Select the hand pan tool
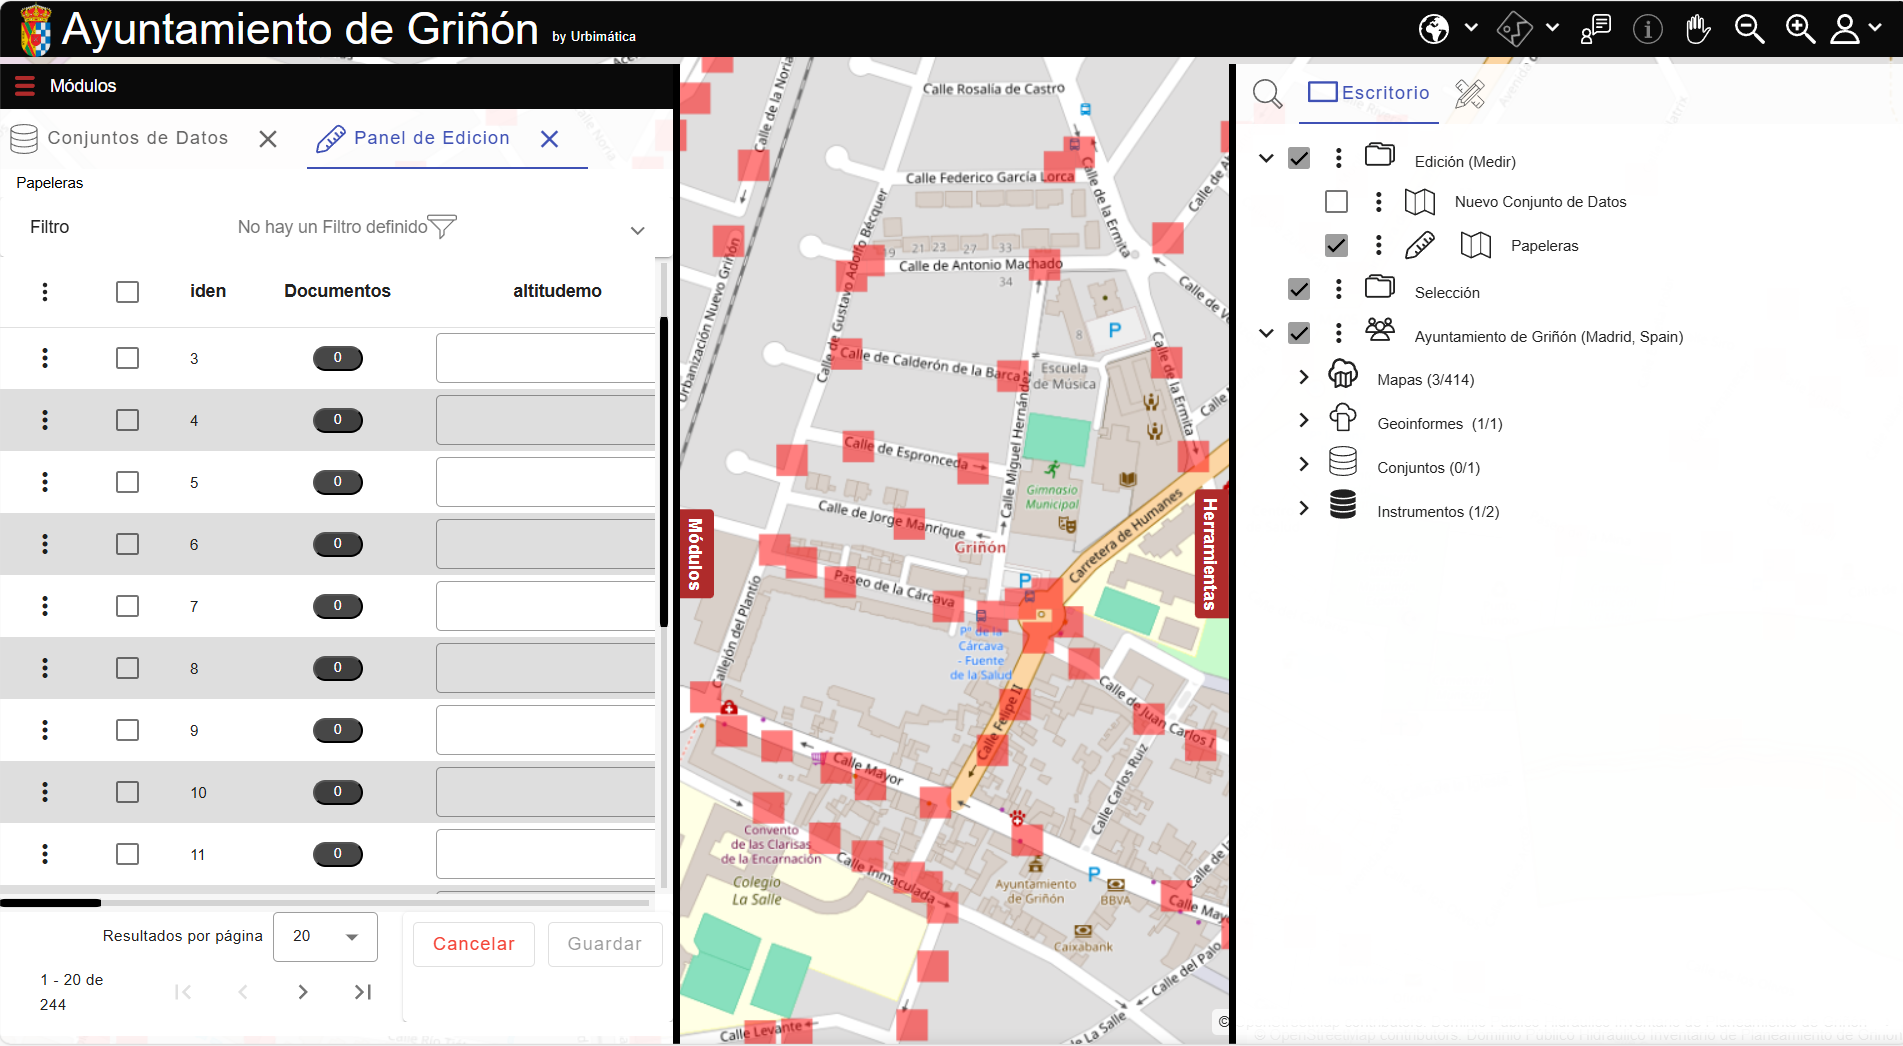 [x=1698, y=28]
